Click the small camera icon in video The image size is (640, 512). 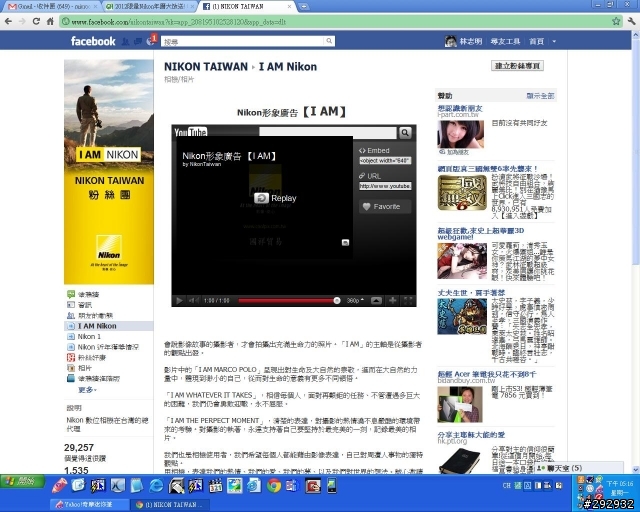tap(345, 243)
